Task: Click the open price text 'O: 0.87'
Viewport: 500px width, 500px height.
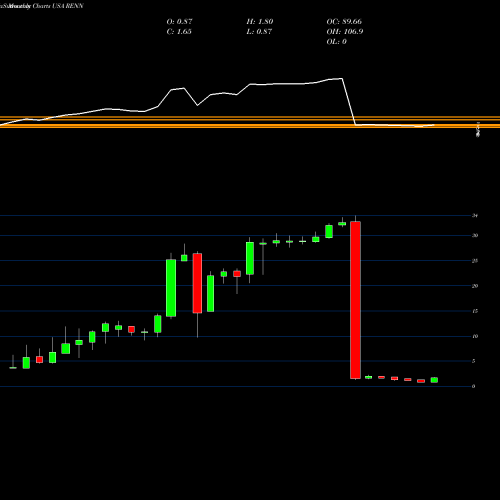Action: pos(179,22)
